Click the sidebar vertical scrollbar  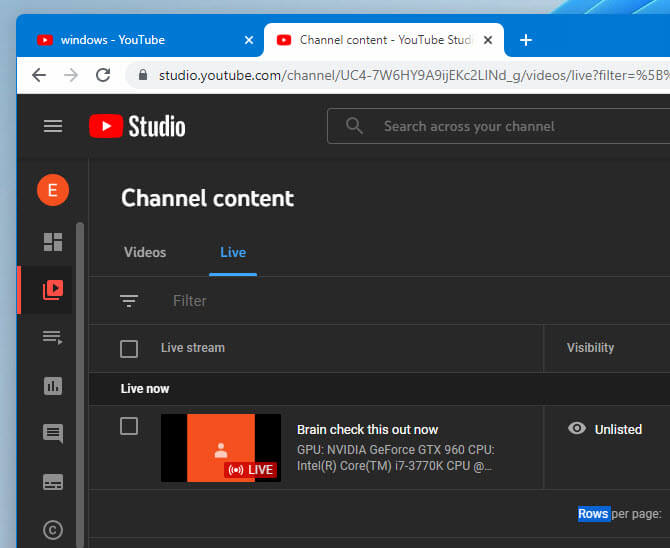80,385
